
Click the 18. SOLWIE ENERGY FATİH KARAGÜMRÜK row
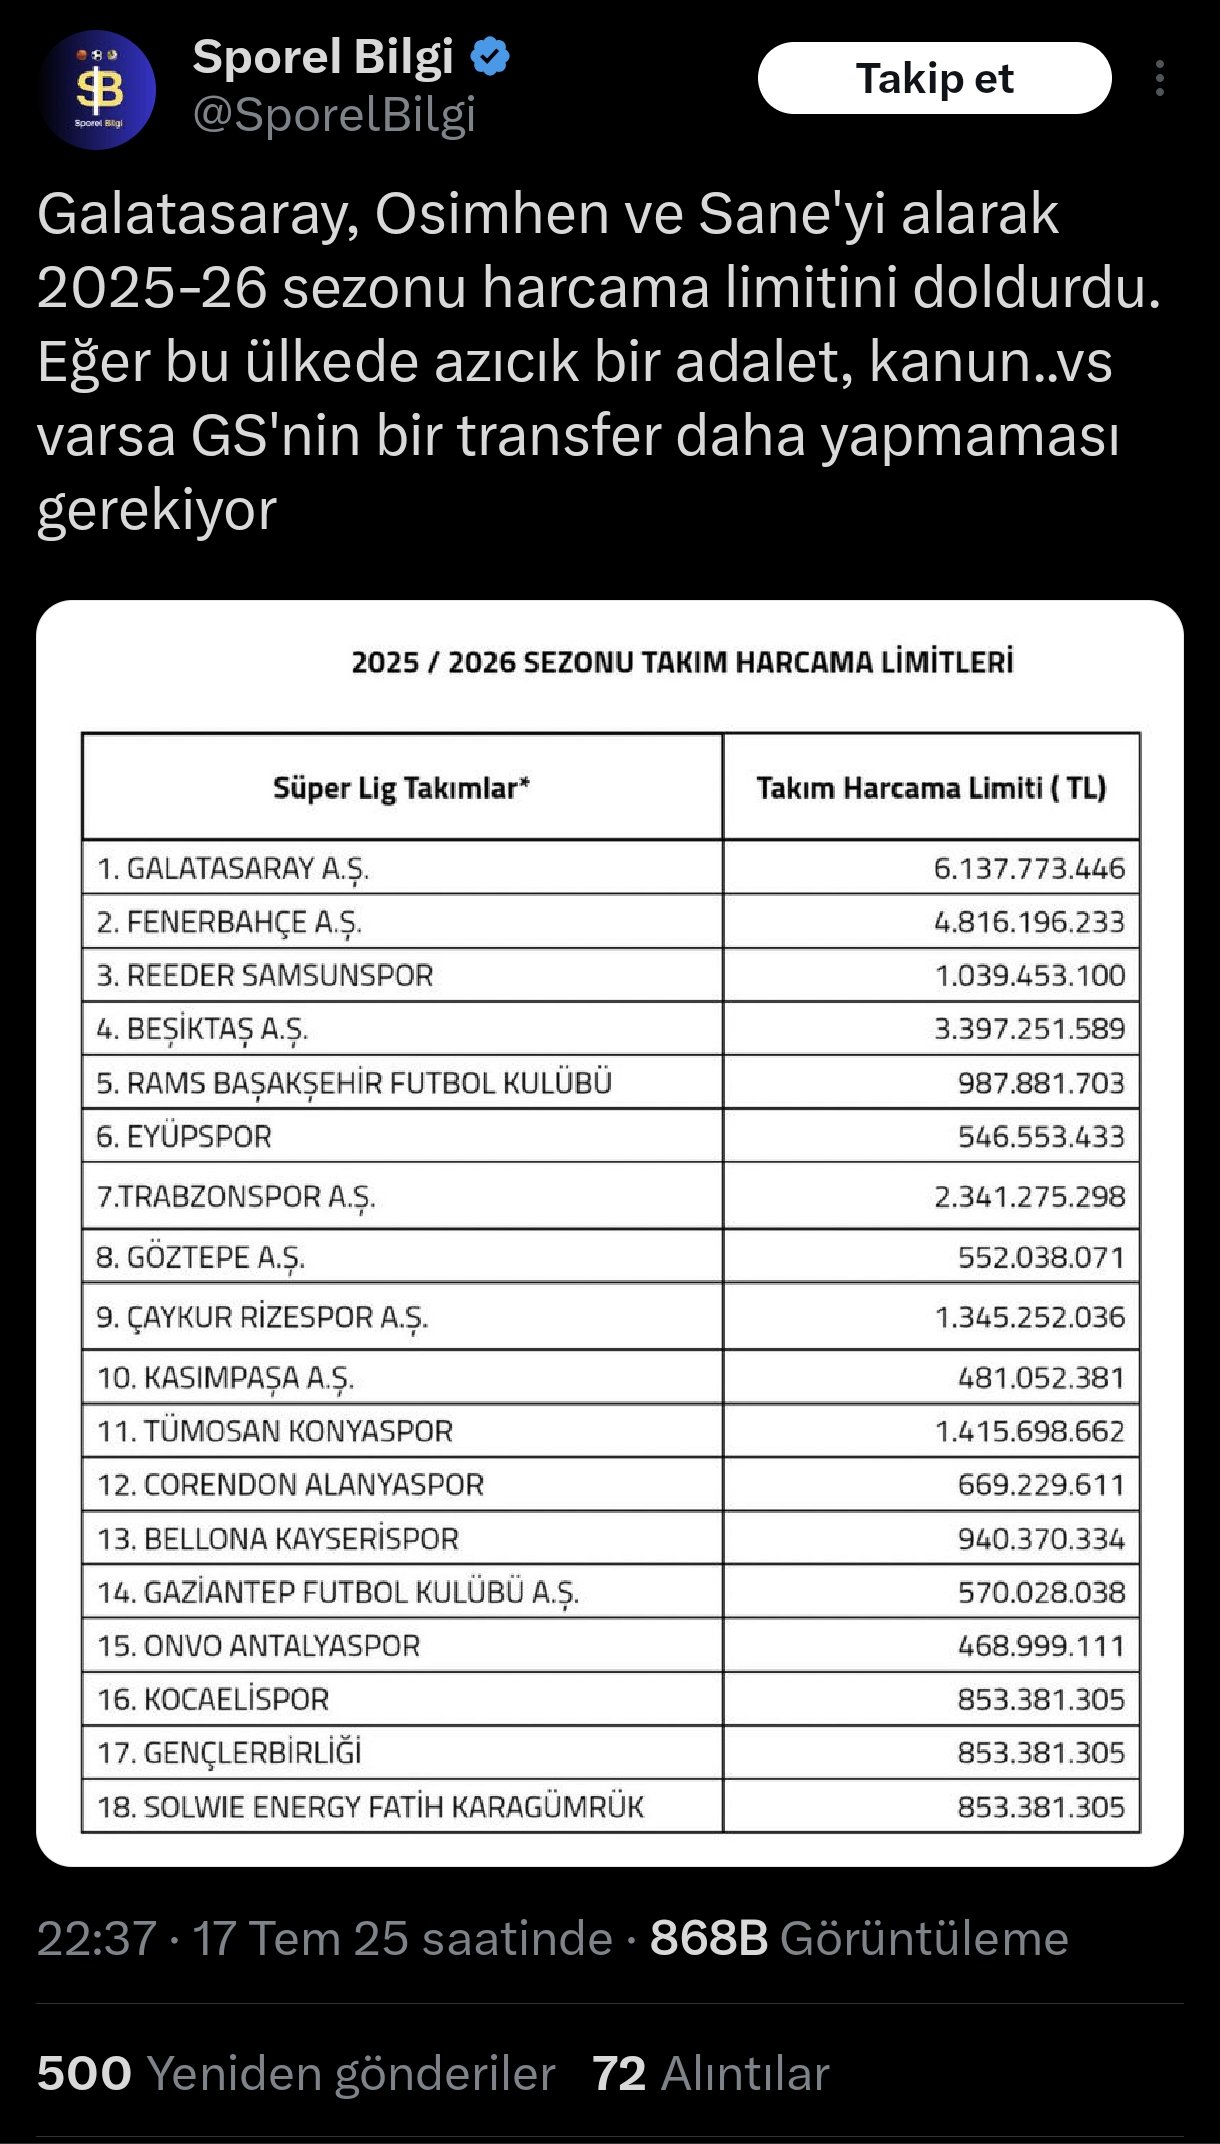pyautogui.click(x=371, y=1807)
